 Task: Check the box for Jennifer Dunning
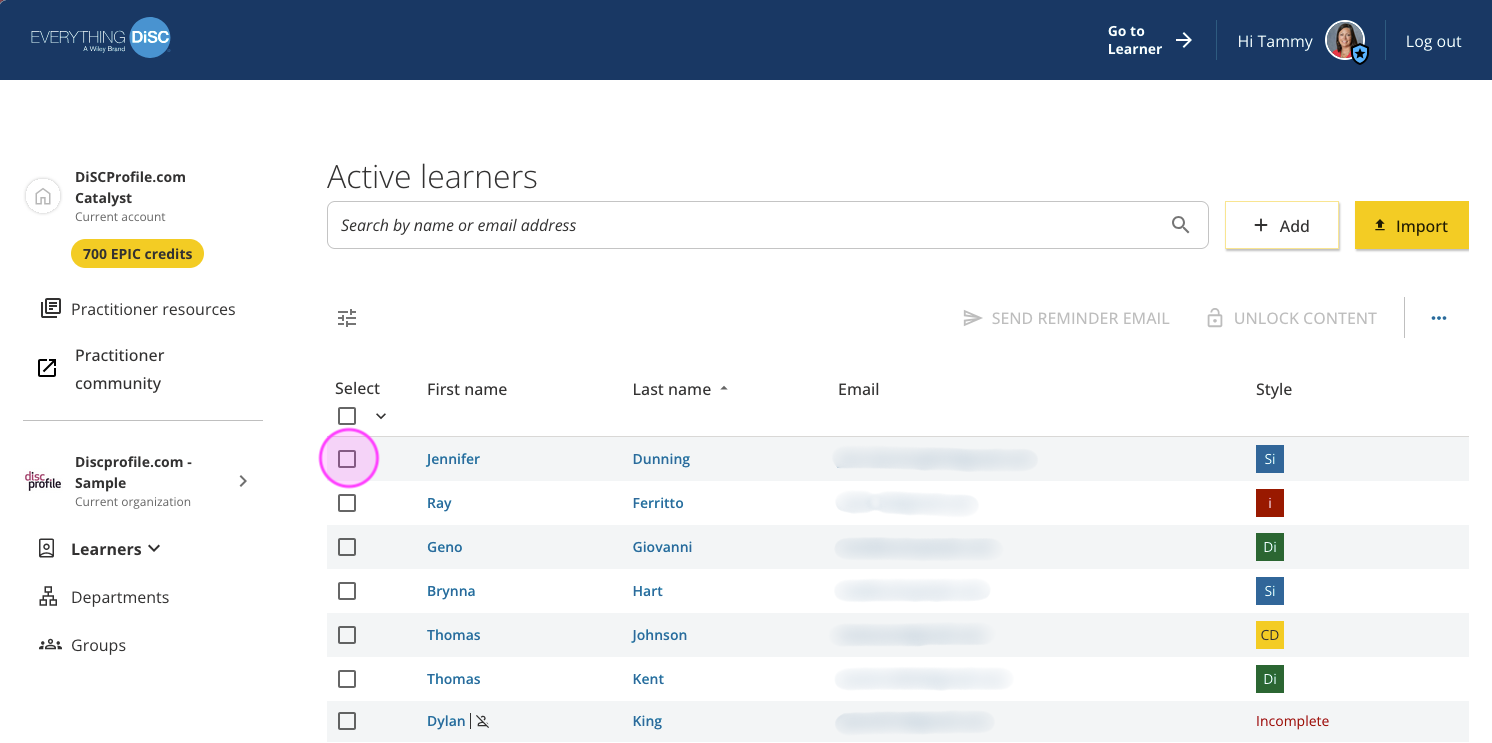click(x=347, y=459)
